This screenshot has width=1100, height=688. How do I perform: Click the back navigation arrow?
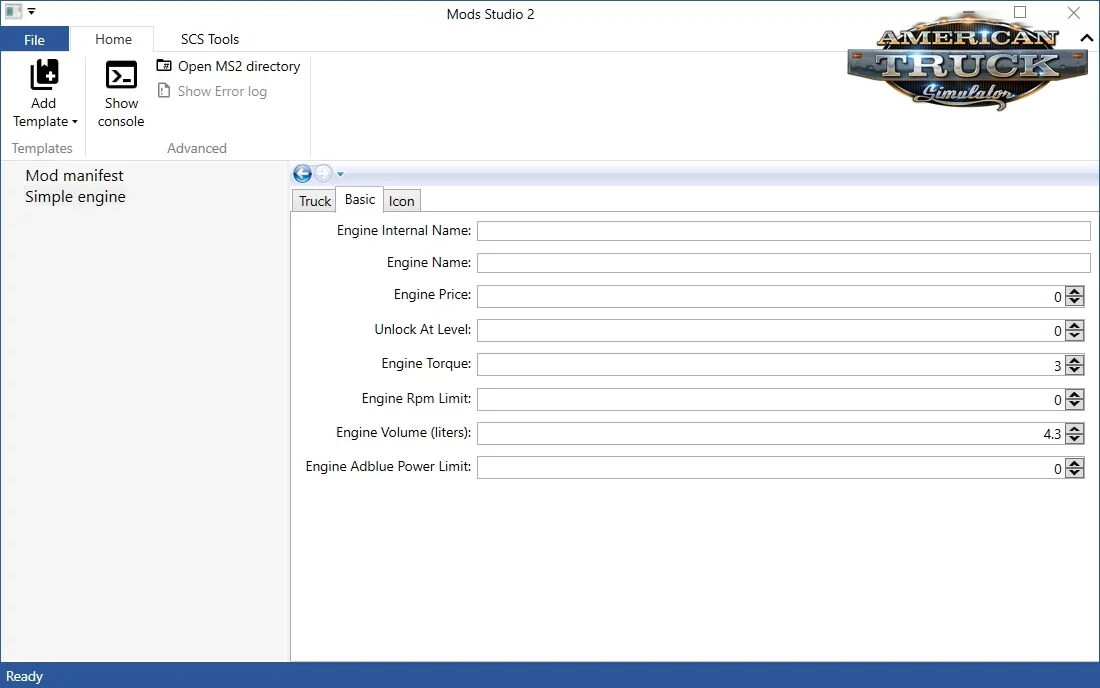coord(301,173)
